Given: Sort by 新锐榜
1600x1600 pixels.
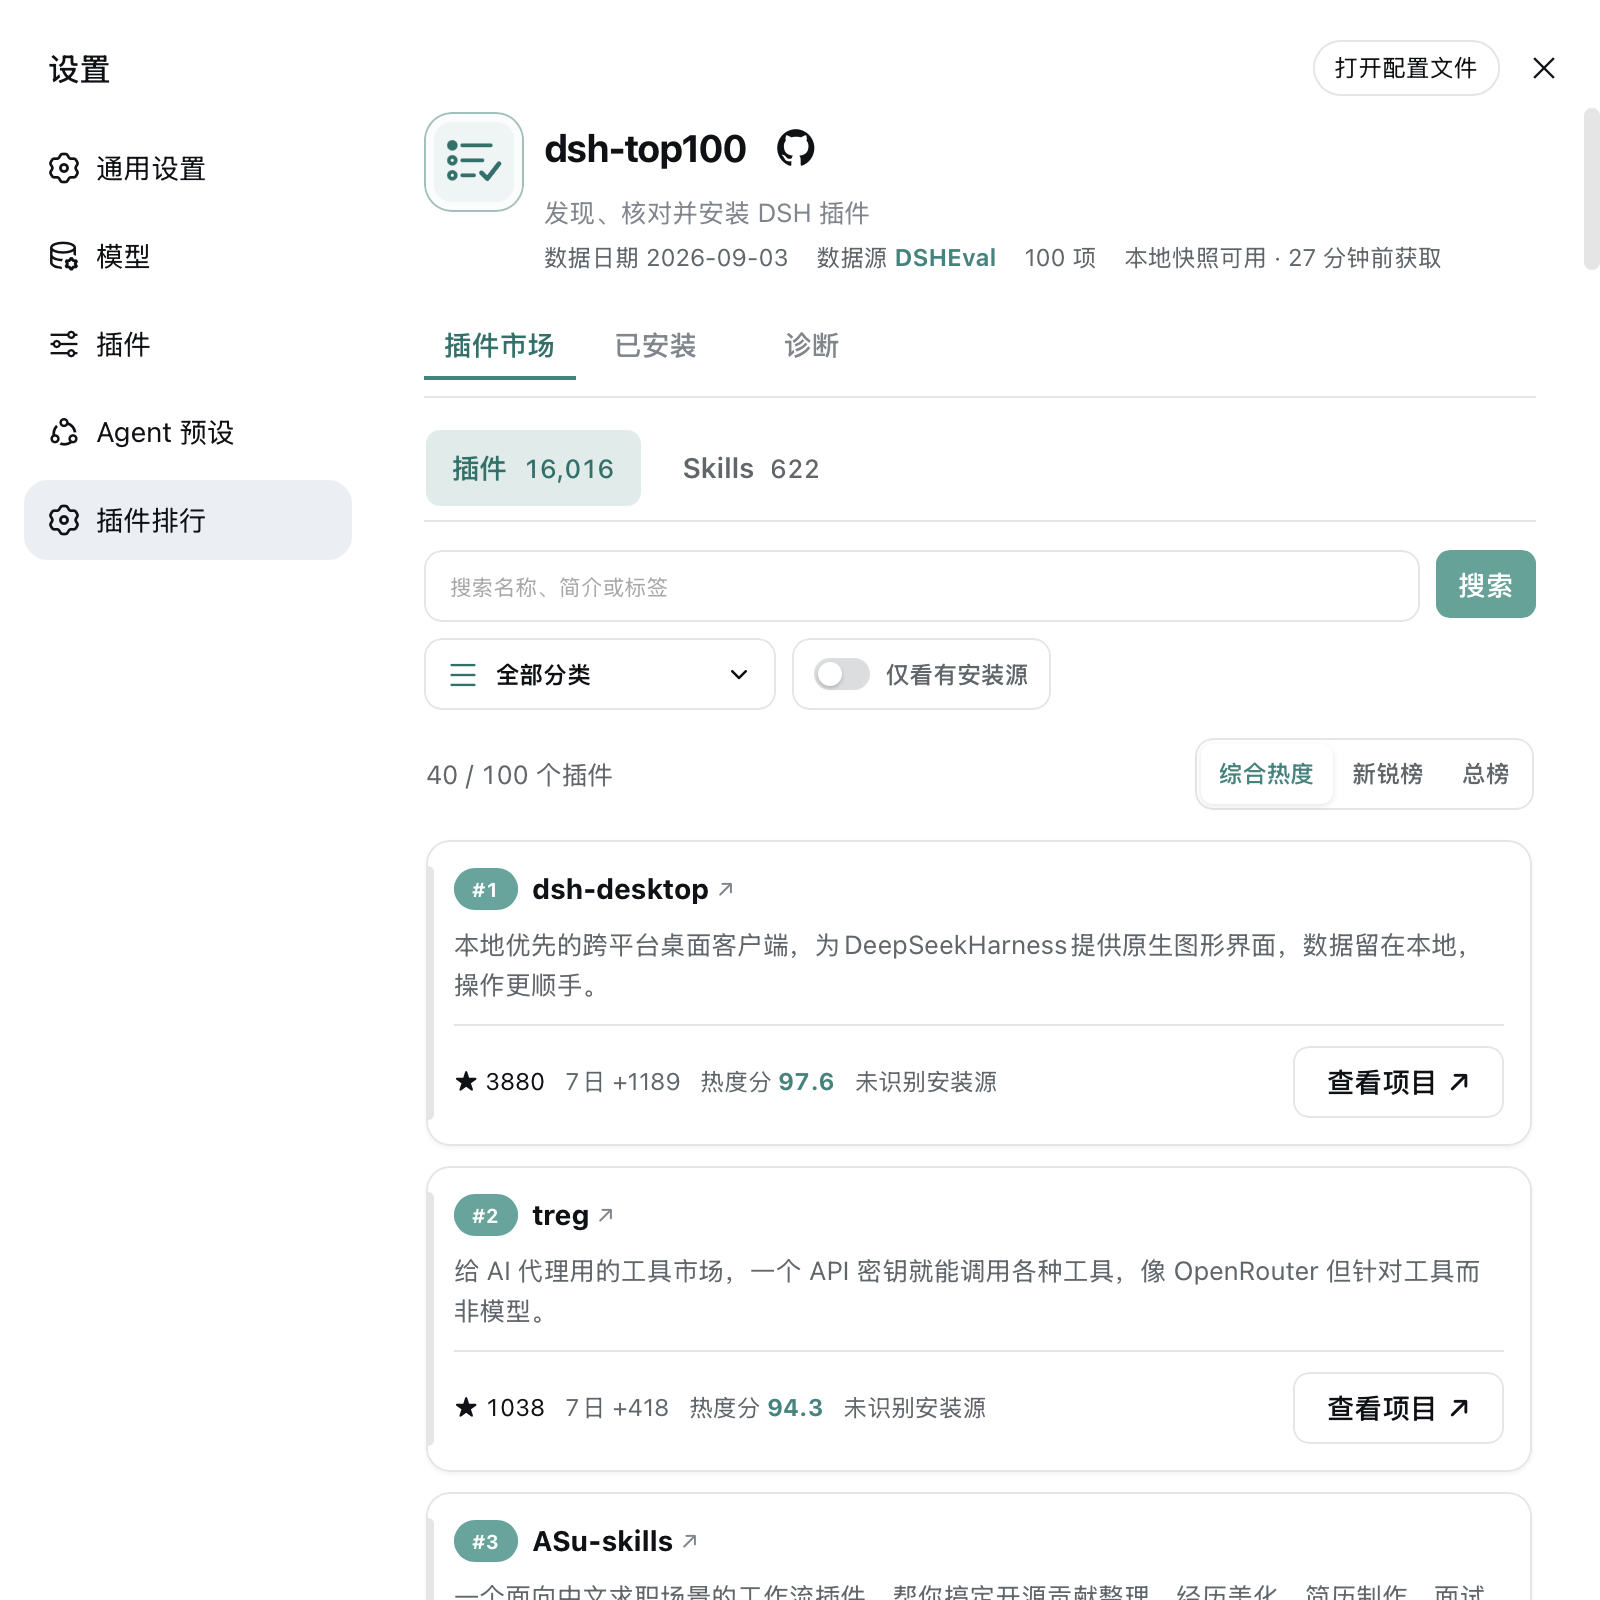Looking at the screenshot, I should click(1387, 774).
